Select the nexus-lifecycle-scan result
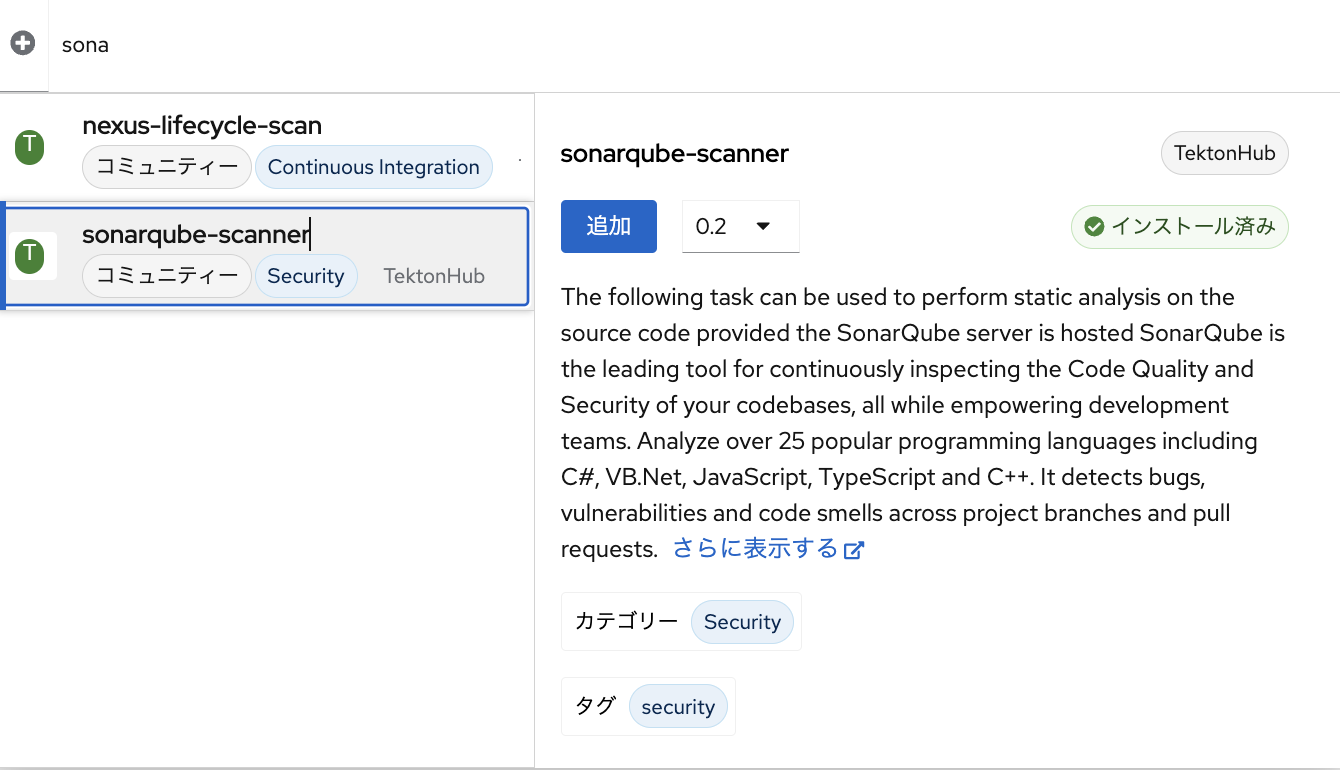Screen dimensions: 1340x770 click(202, 126)
